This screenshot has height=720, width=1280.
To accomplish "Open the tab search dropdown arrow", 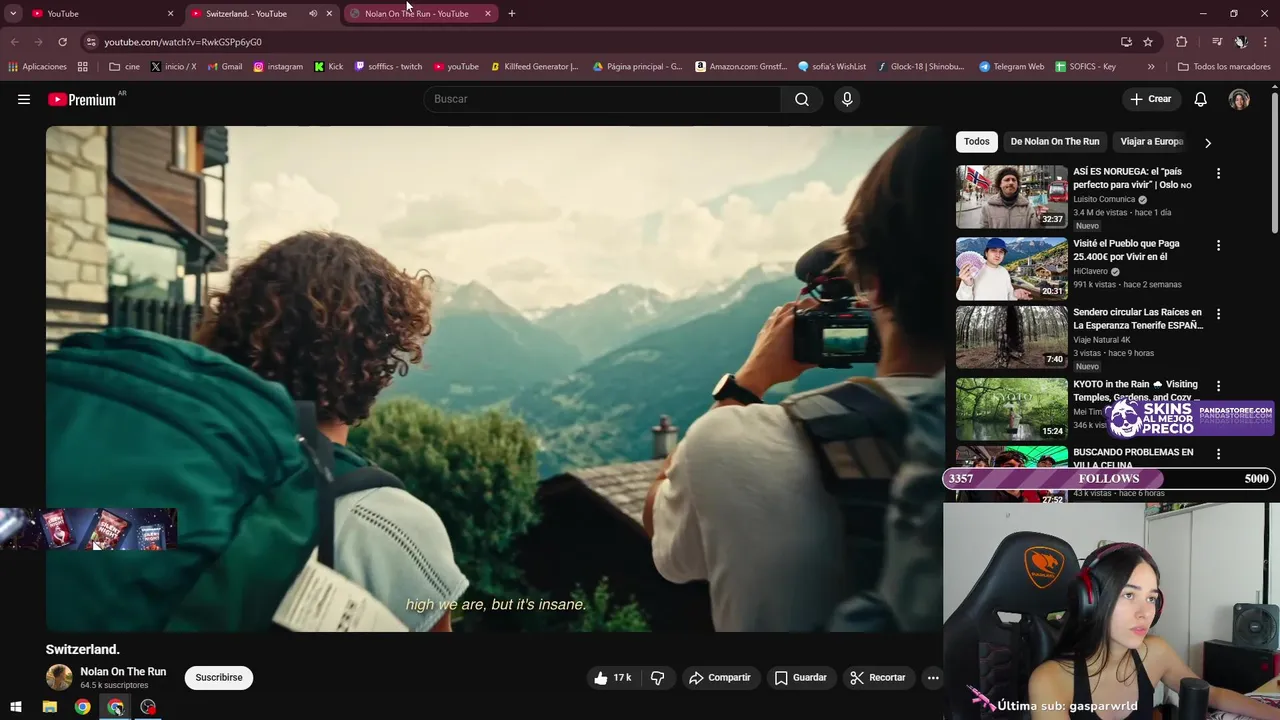I will 13,13.
